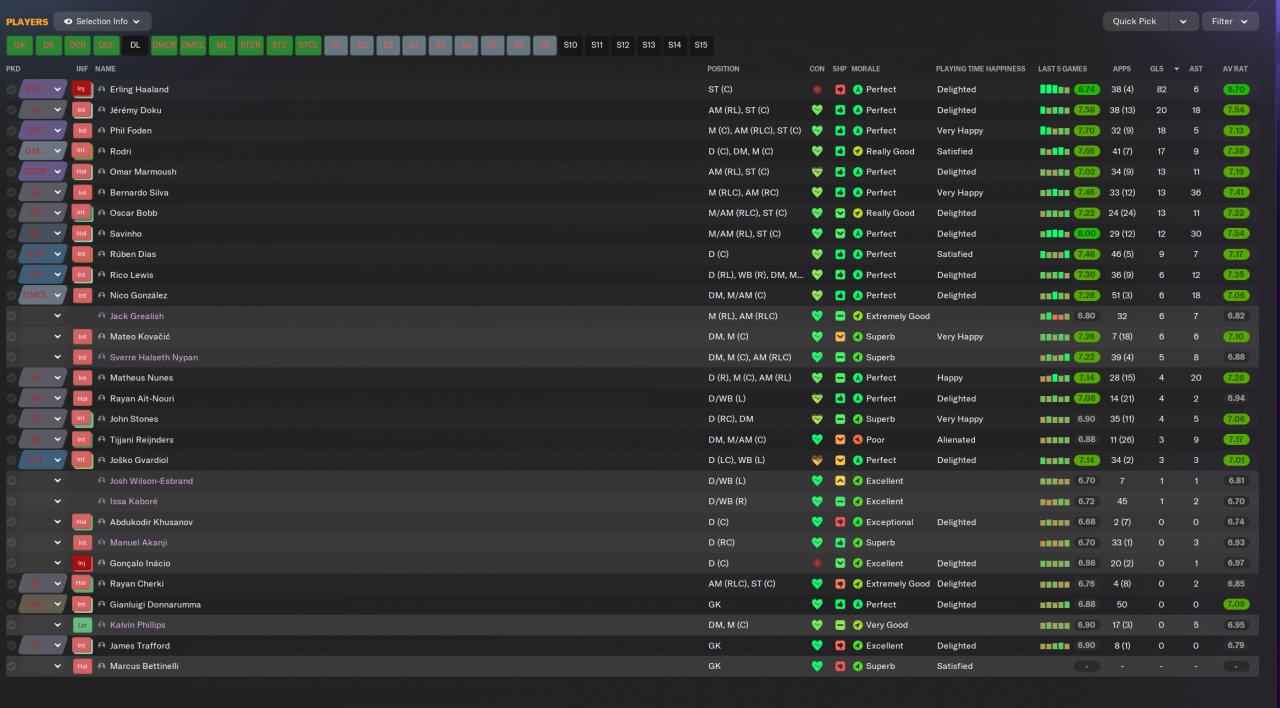
Task: Select the S10 substitute slot
Action: [x=570, y=45]
